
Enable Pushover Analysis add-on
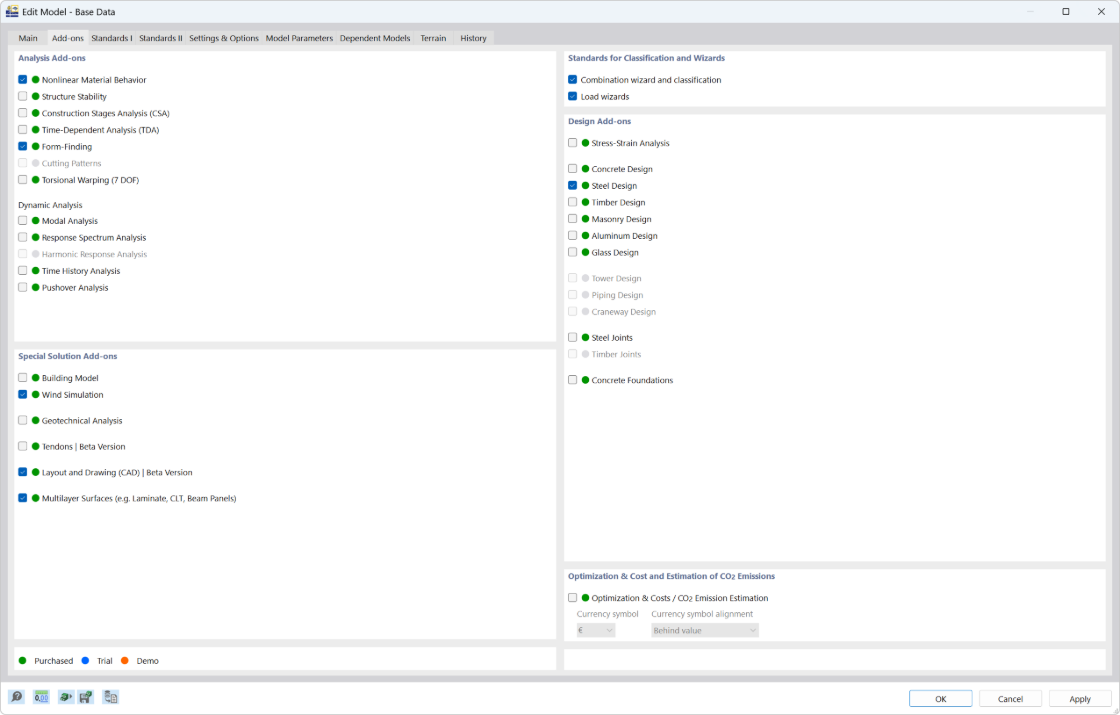[23, 287]
